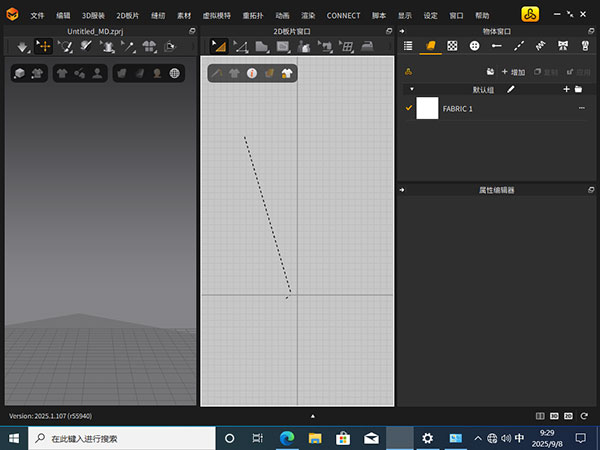Open the CONNECT menu
The image size is (600, 450).
click(343, 16)
